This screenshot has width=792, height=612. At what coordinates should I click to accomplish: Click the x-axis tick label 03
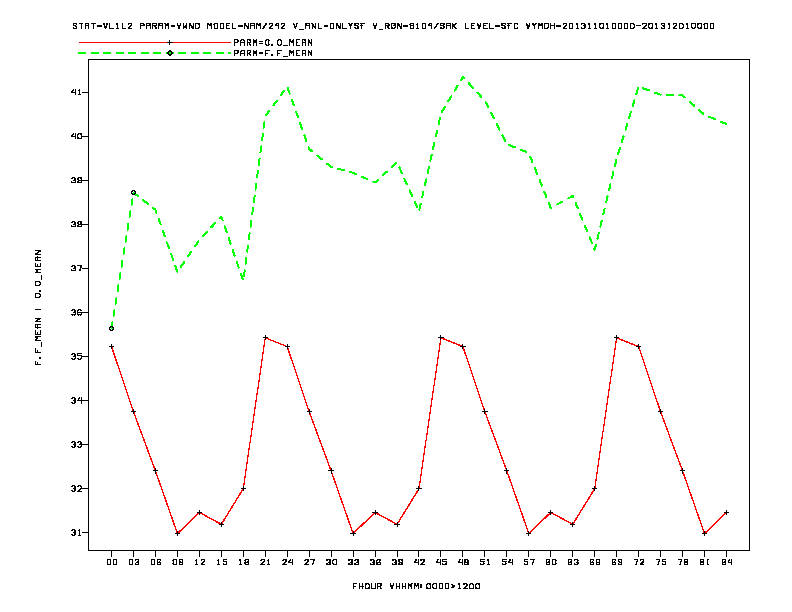click(x=133, y=562)
